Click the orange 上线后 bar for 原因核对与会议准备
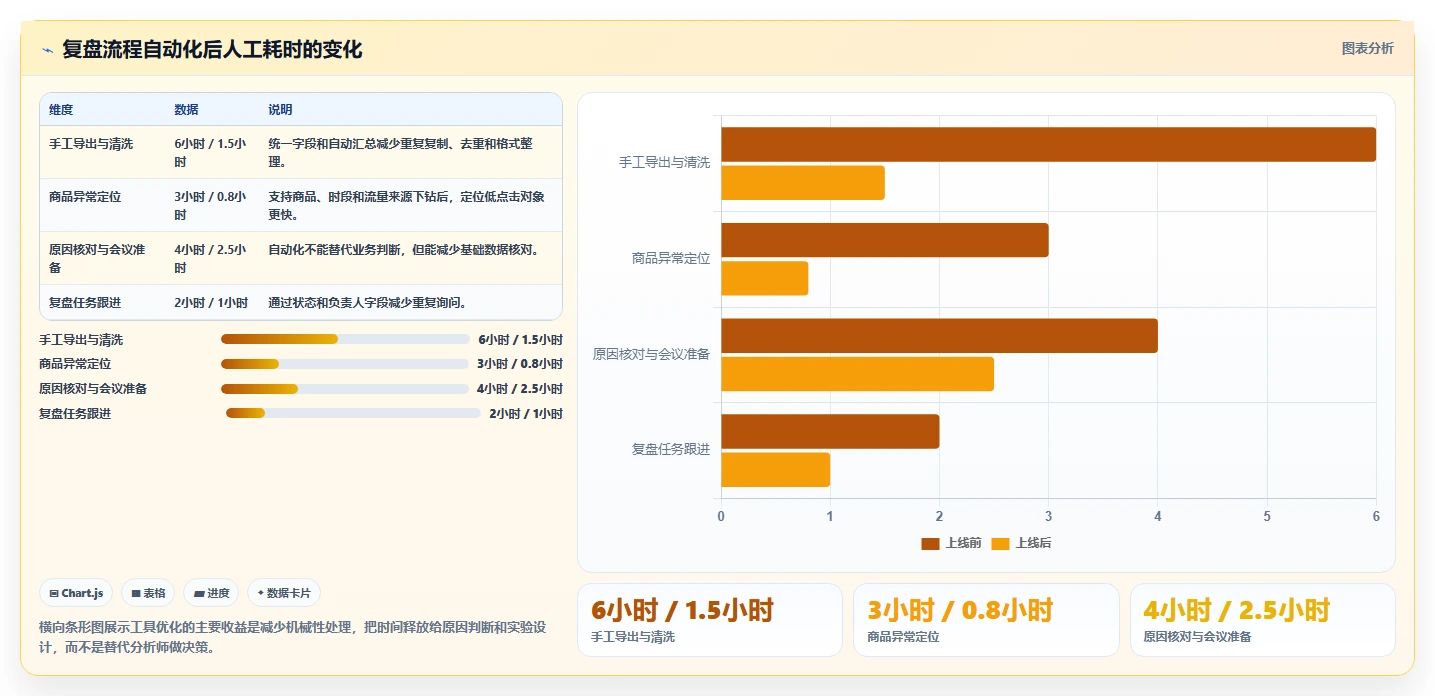This screenshot has height=696, width=1435. [x=857, y=374]
